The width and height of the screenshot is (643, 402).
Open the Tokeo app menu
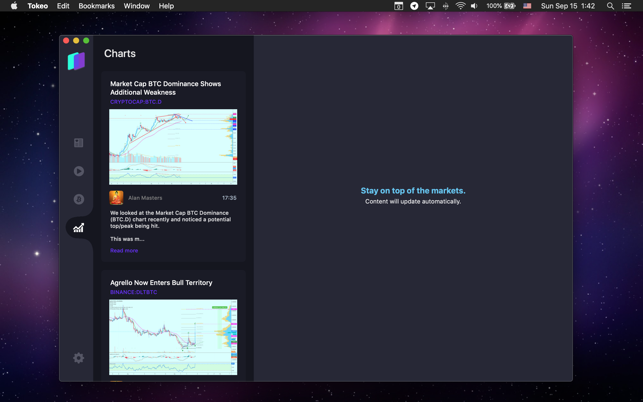38,6
